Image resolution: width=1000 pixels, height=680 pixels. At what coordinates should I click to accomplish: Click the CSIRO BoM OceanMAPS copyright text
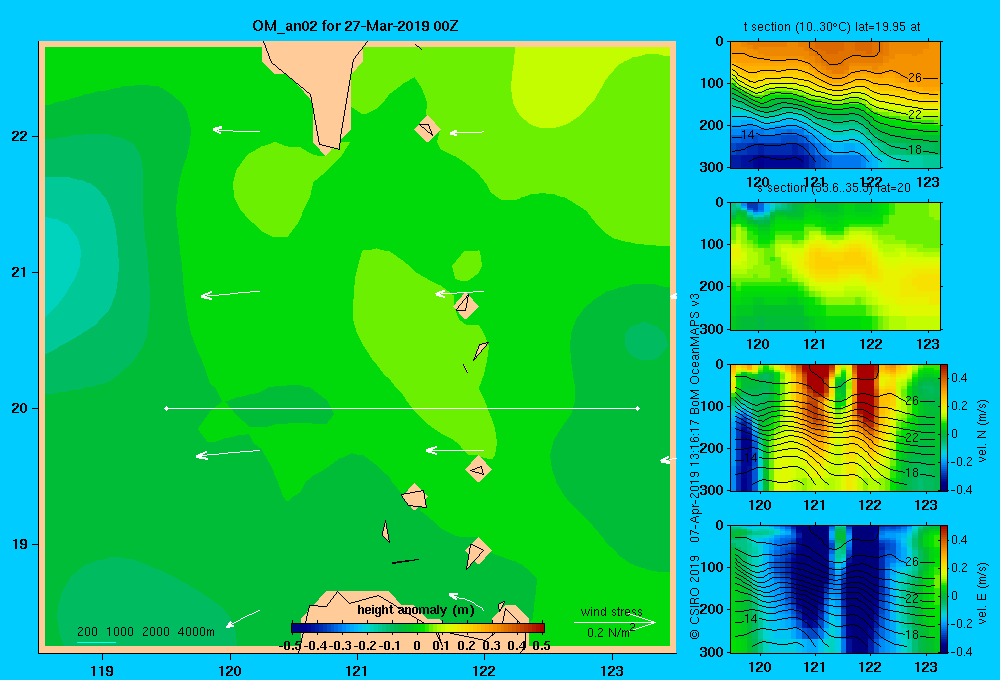pos(695,465)
